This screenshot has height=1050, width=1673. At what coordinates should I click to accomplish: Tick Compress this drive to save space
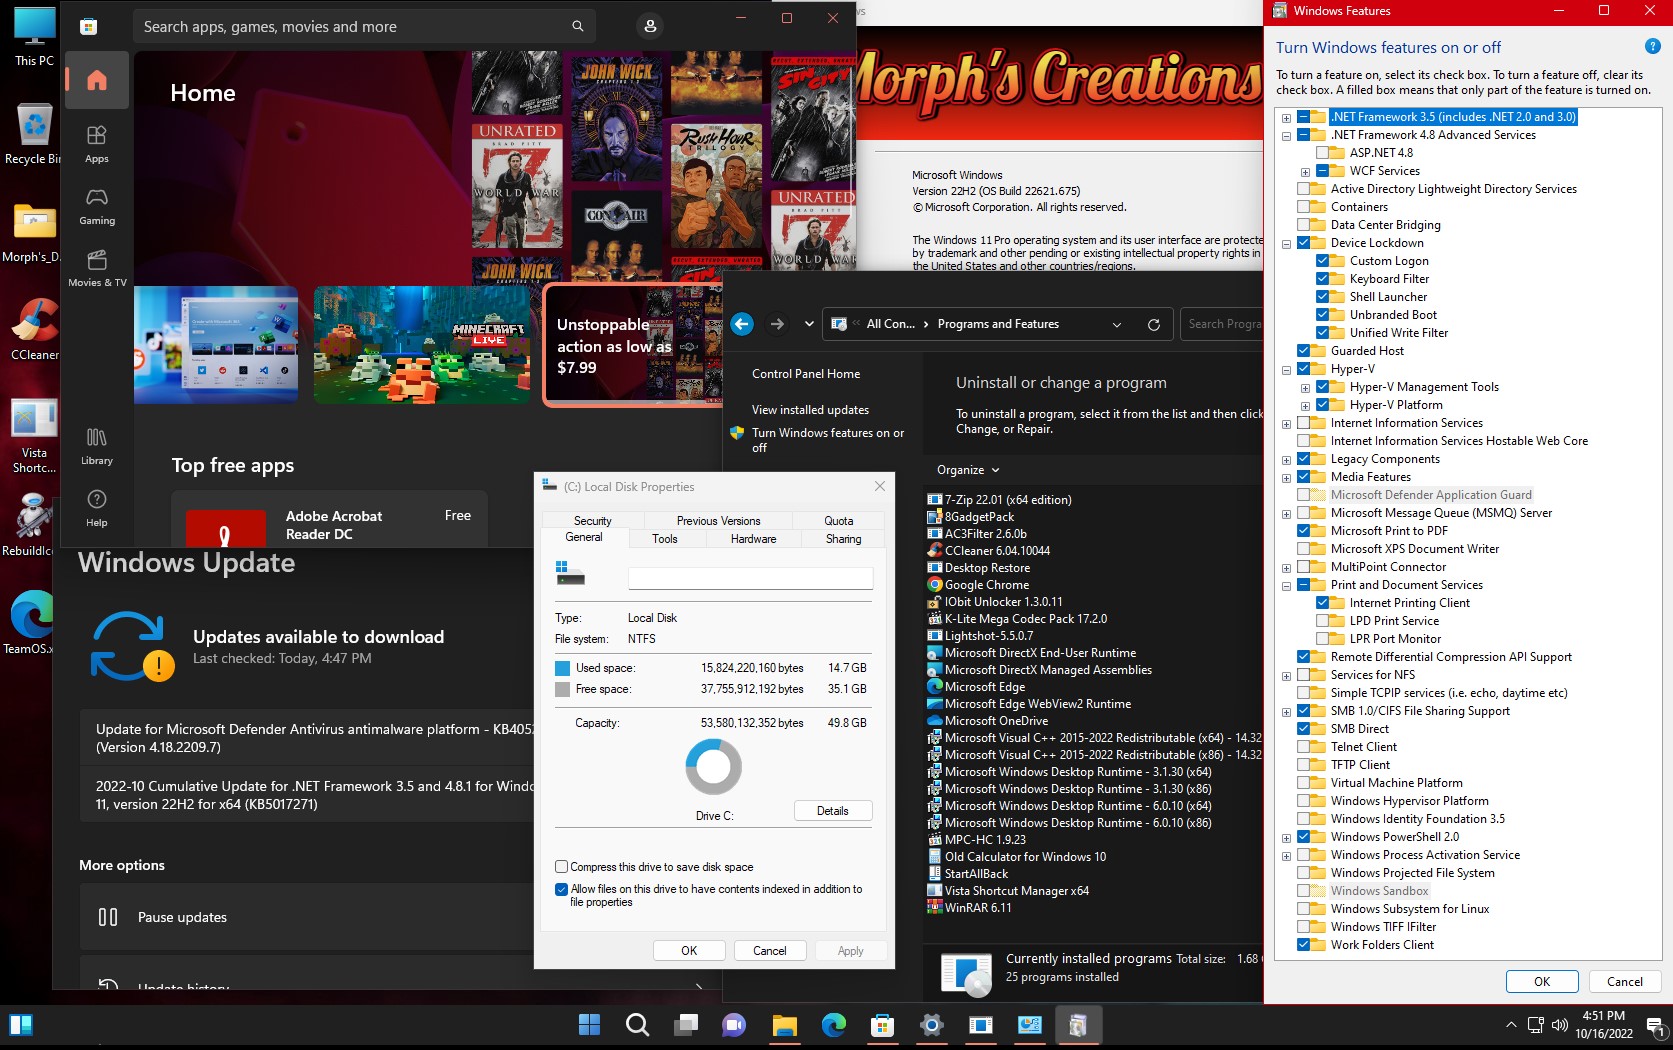562,867
